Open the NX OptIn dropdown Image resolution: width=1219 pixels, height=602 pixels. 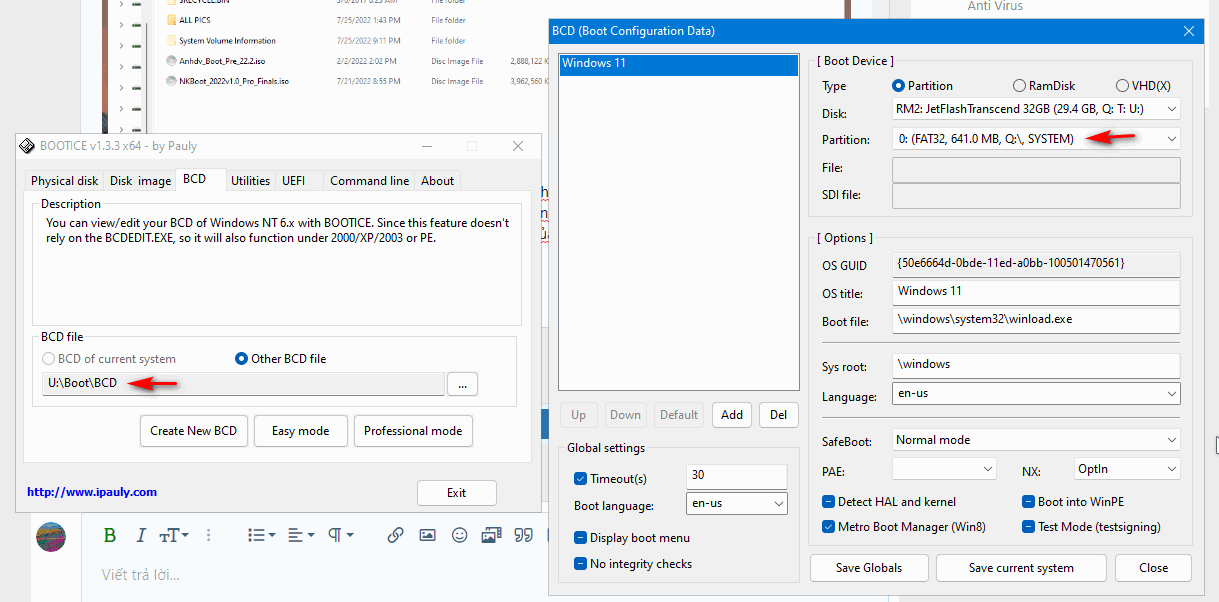(1125, 469)
